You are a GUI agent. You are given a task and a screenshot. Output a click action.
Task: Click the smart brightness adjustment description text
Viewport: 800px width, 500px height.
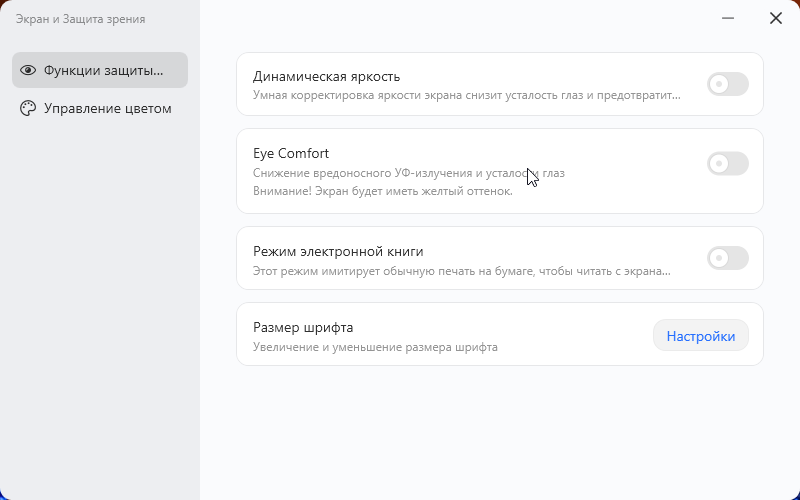pos(466,96)
